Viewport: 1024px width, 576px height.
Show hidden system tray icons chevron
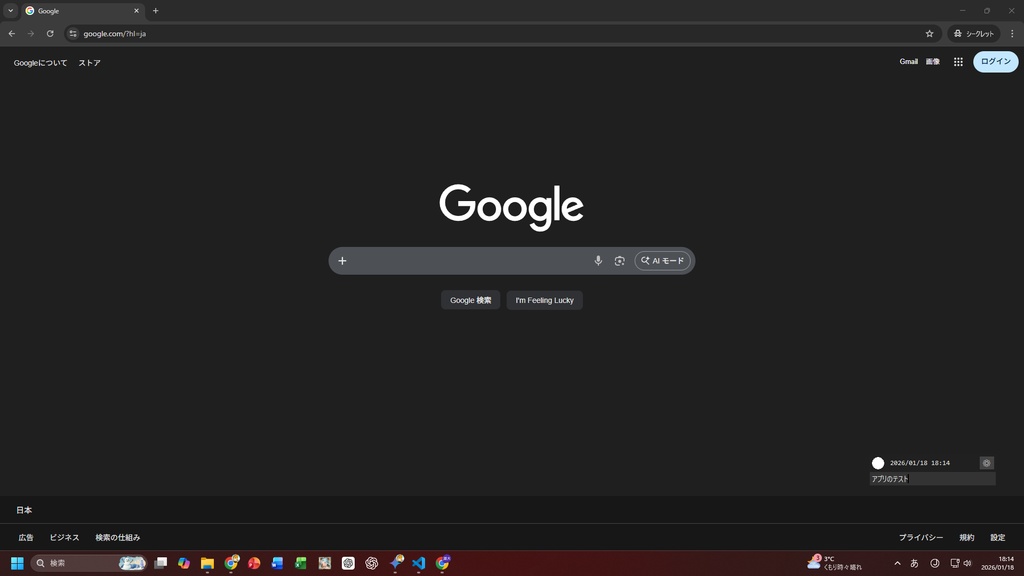[897, 563]
